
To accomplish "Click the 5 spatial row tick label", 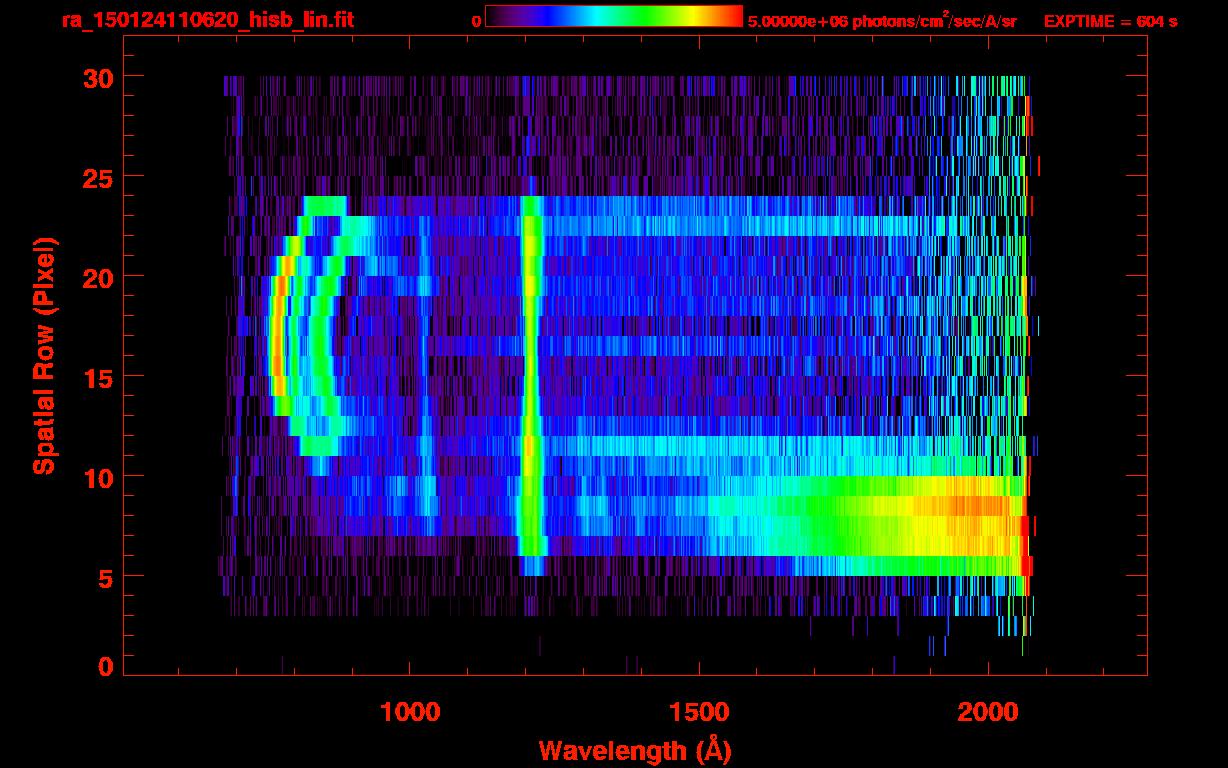I will point(106,576).
